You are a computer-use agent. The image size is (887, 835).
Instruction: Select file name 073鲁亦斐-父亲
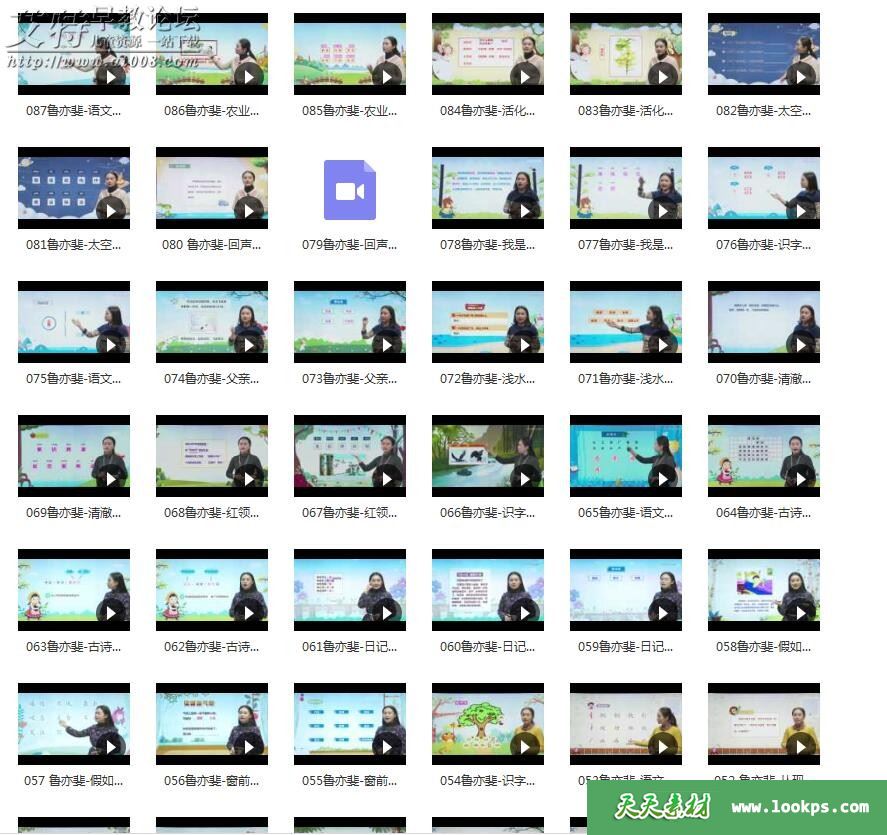click(x=349, y=379)
